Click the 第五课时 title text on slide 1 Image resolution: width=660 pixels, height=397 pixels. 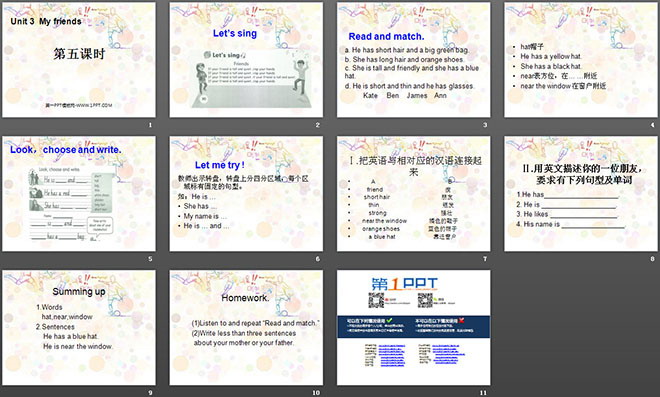pos(79,54)
